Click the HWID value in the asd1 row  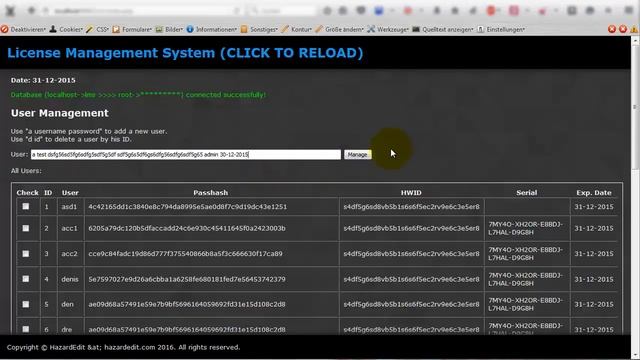pos(411,207)
